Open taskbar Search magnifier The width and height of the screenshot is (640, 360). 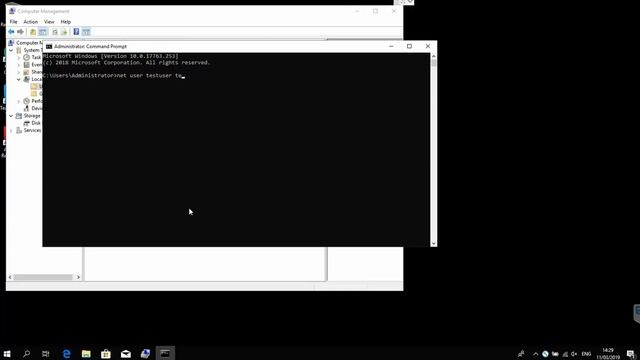[27, 353]
